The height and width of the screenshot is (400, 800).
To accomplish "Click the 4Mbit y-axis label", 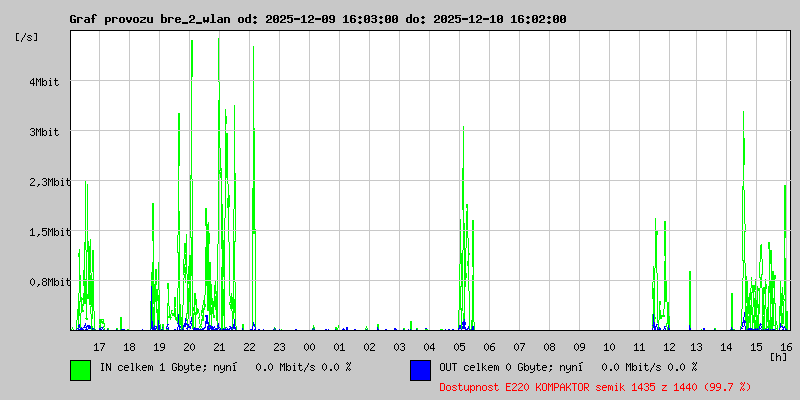I will pos(44,82).
